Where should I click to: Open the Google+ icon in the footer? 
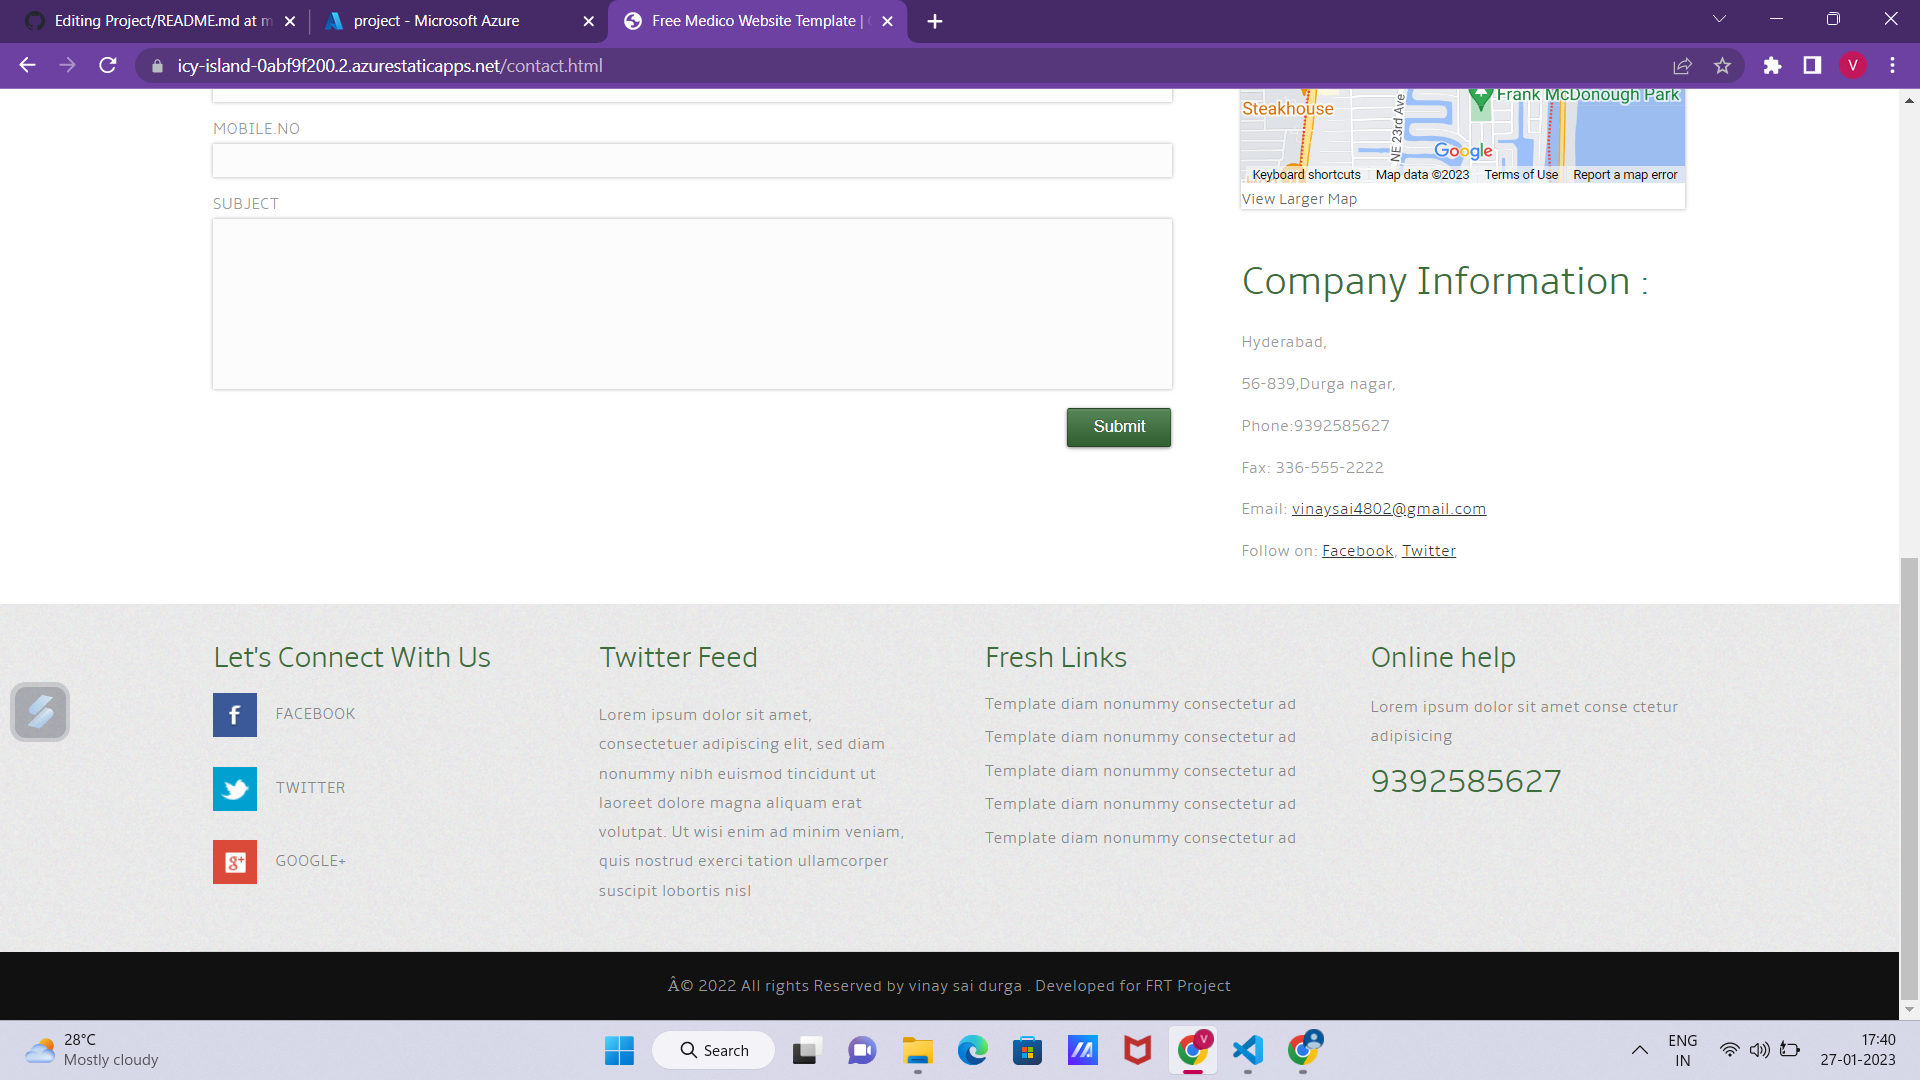click(234, 861)
